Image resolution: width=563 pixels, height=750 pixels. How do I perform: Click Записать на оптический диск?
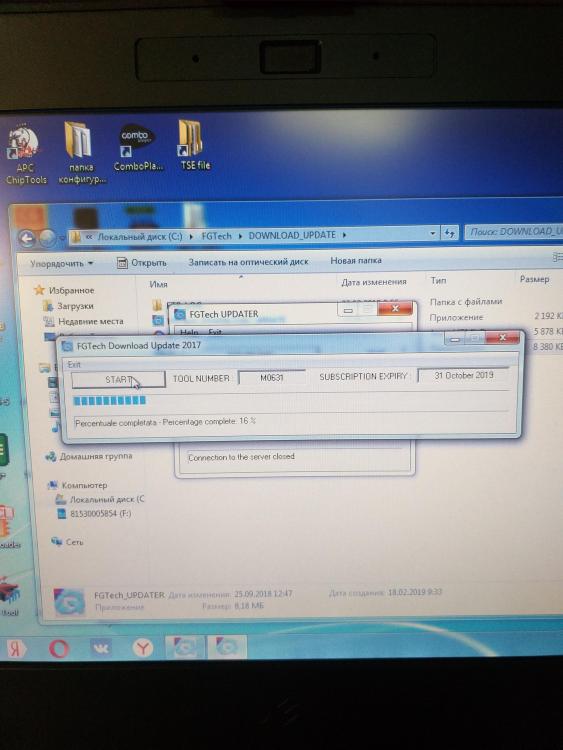pyautogui.click(x=248, y=262)
